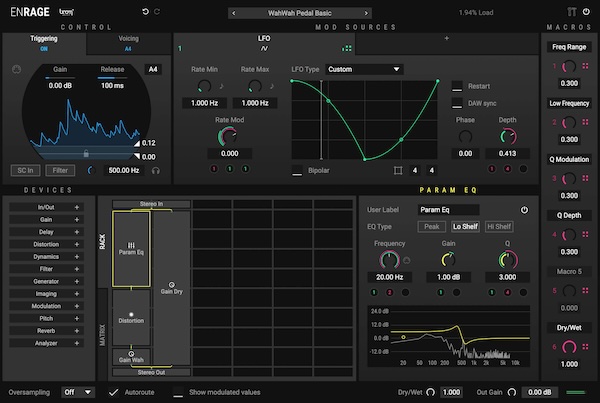The width and height of the screenshot is (600, 403).
Task: Click the palette icon in Triggering panel
Action: point(16,69)
